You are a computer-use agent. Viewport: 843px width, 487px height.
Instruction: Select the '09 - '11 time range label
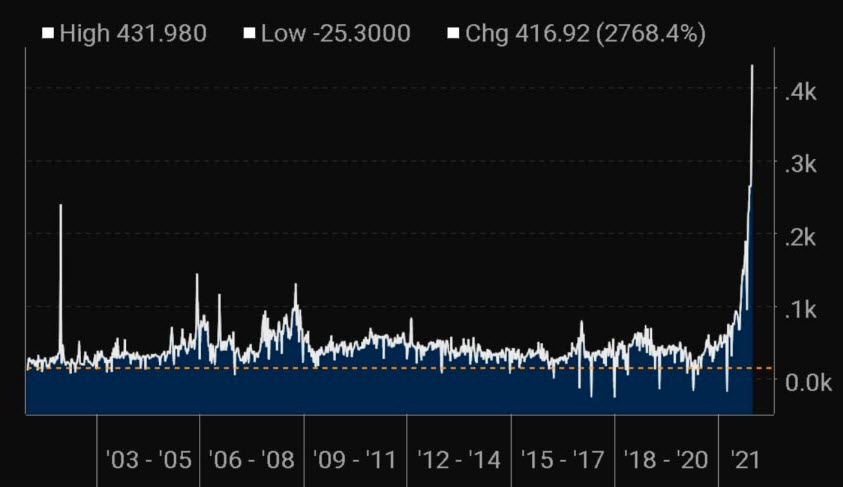click(x=357, y=460)
